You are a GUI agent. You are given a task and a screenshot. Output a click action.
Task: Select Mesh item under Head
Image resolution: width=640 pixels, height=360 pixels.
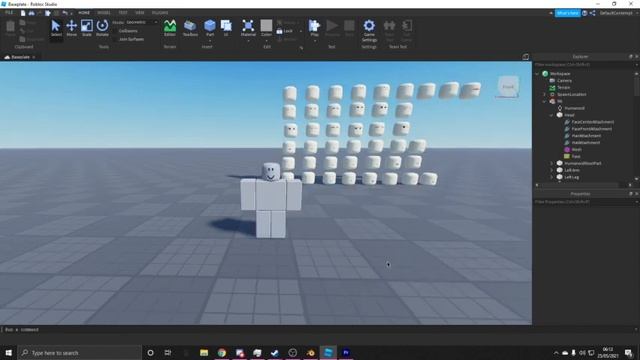[x=577, y=150]
